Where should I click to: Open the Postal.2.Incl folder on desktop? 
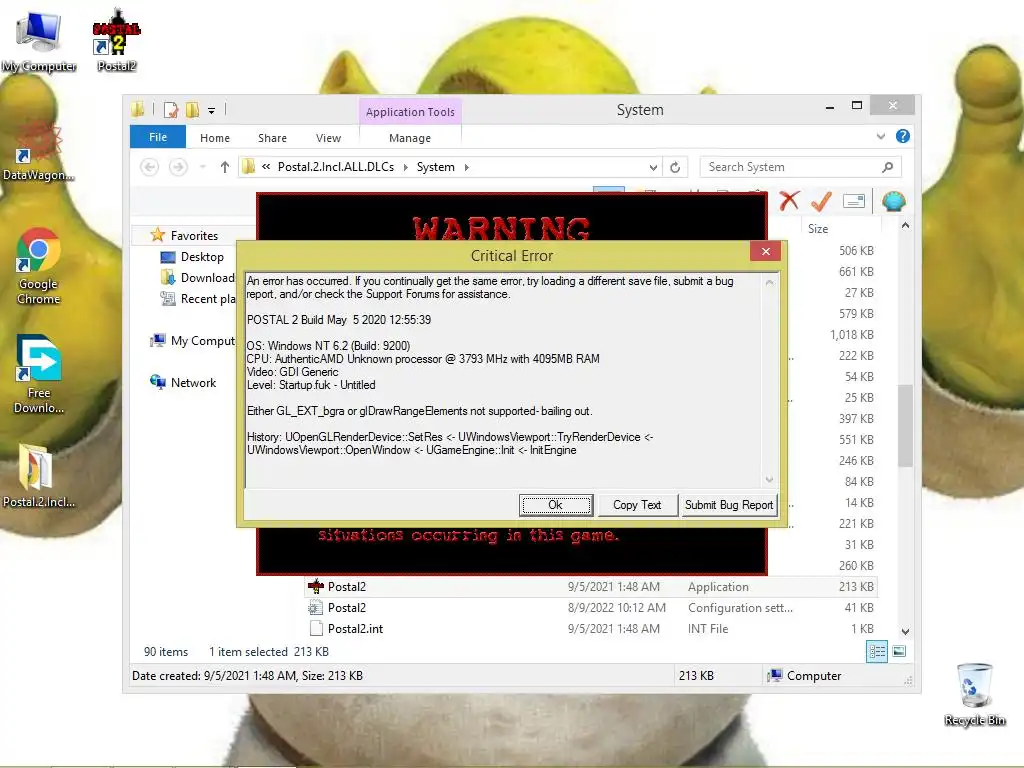pyautogui.click(x=39, y=477)
